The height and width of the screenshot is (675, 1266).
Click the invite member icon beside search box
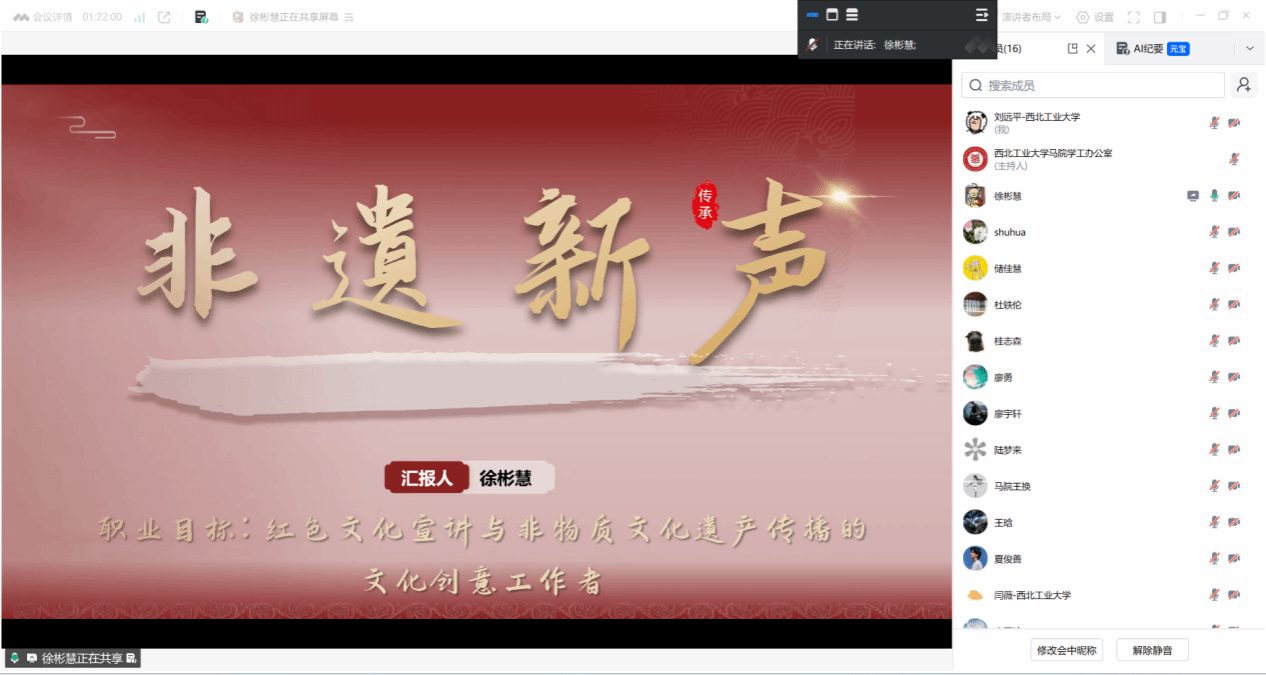click(1244, 86)
